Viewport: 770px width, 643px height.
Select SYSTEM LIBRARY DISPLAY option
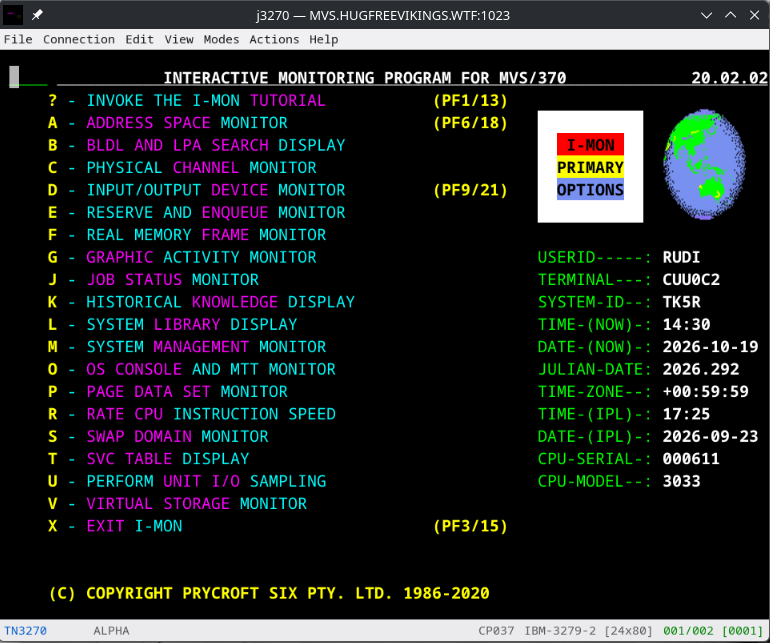pos(192,325)
